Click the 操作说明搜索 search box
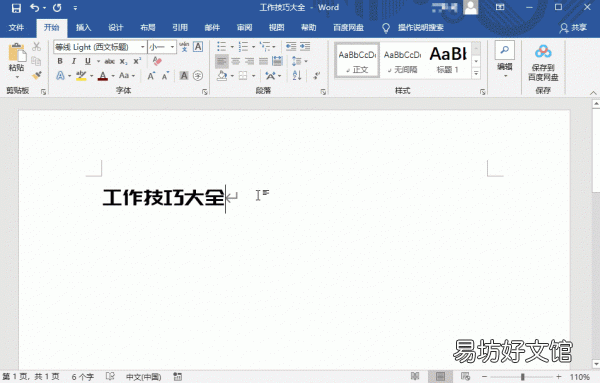600x383 pixels. 420,28
